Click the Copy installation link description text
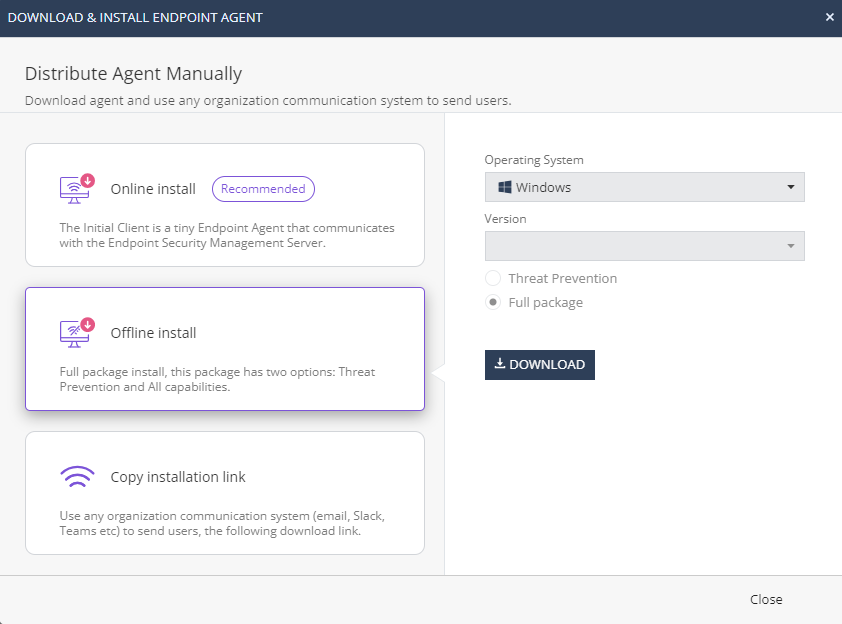The height and width of the screenshot is (624, 842). [x=222, y=523]
